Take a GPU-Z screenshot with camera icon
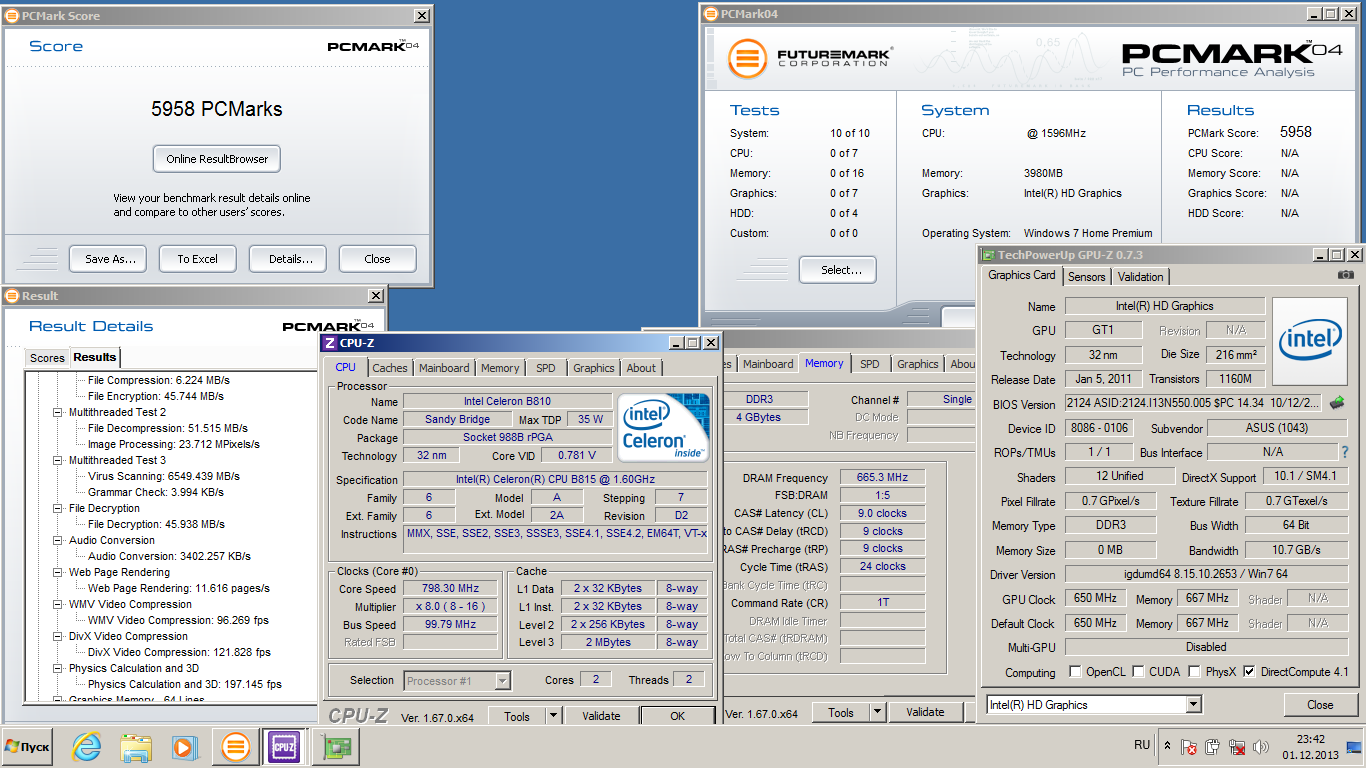Screen dimensions: 1366x768 pos(1346,275)
